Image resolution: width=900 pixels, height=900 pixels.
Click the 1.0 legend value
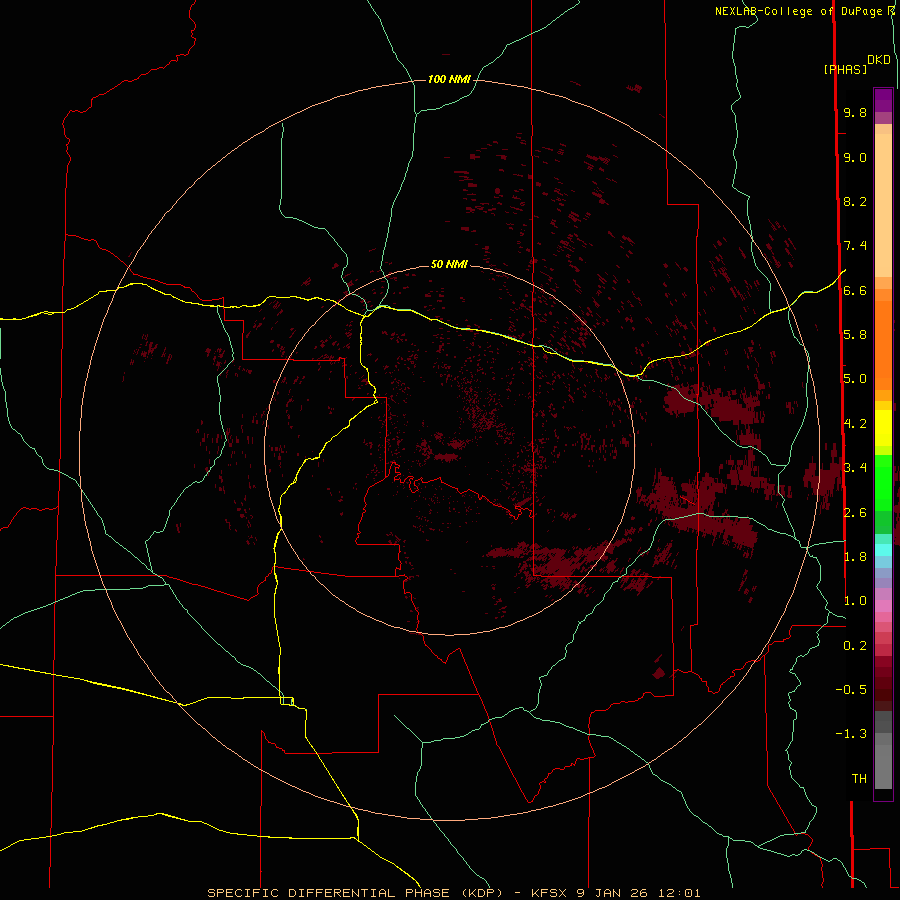click(x=855, y=601)
